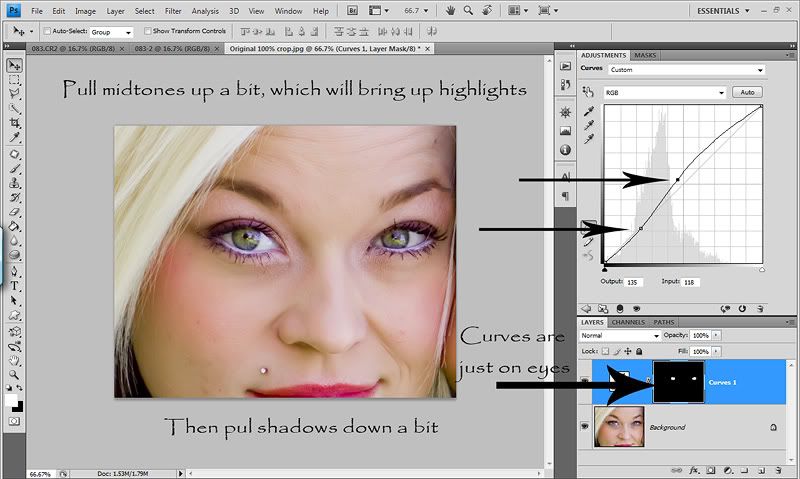Click the Rotate View tool in application bar
Image resolution: width=800 pixels, height=479 pixels.
point(487,10)
